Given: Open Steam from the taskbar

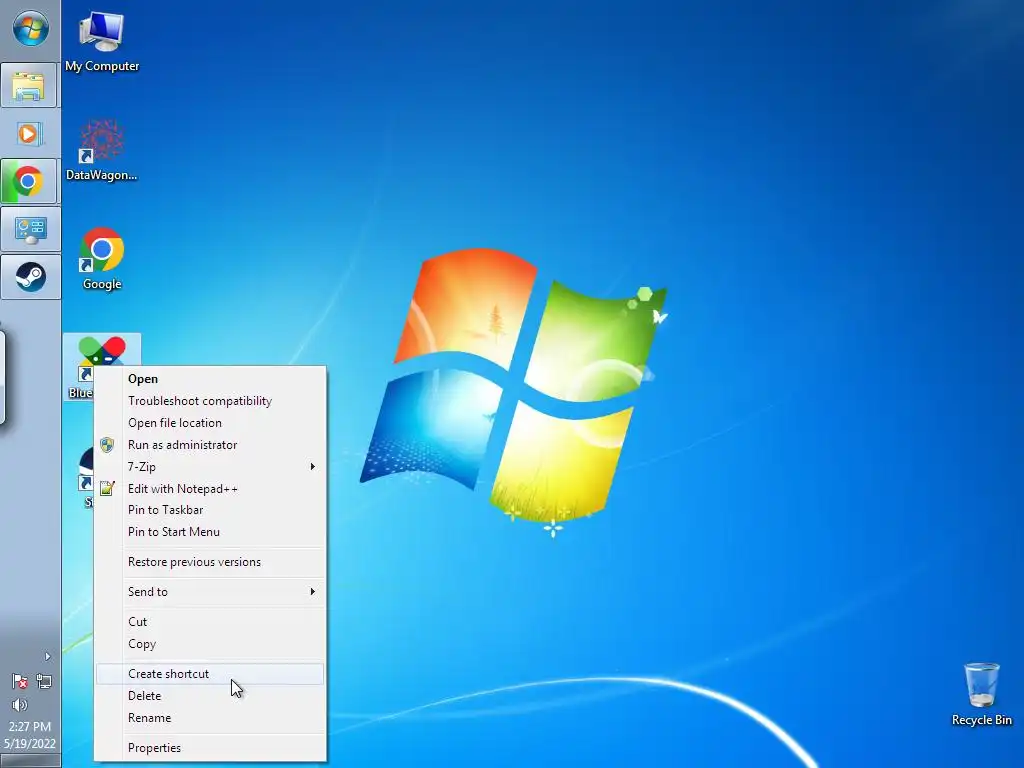Looking at the screenshot, I should [x=29, y=277].
